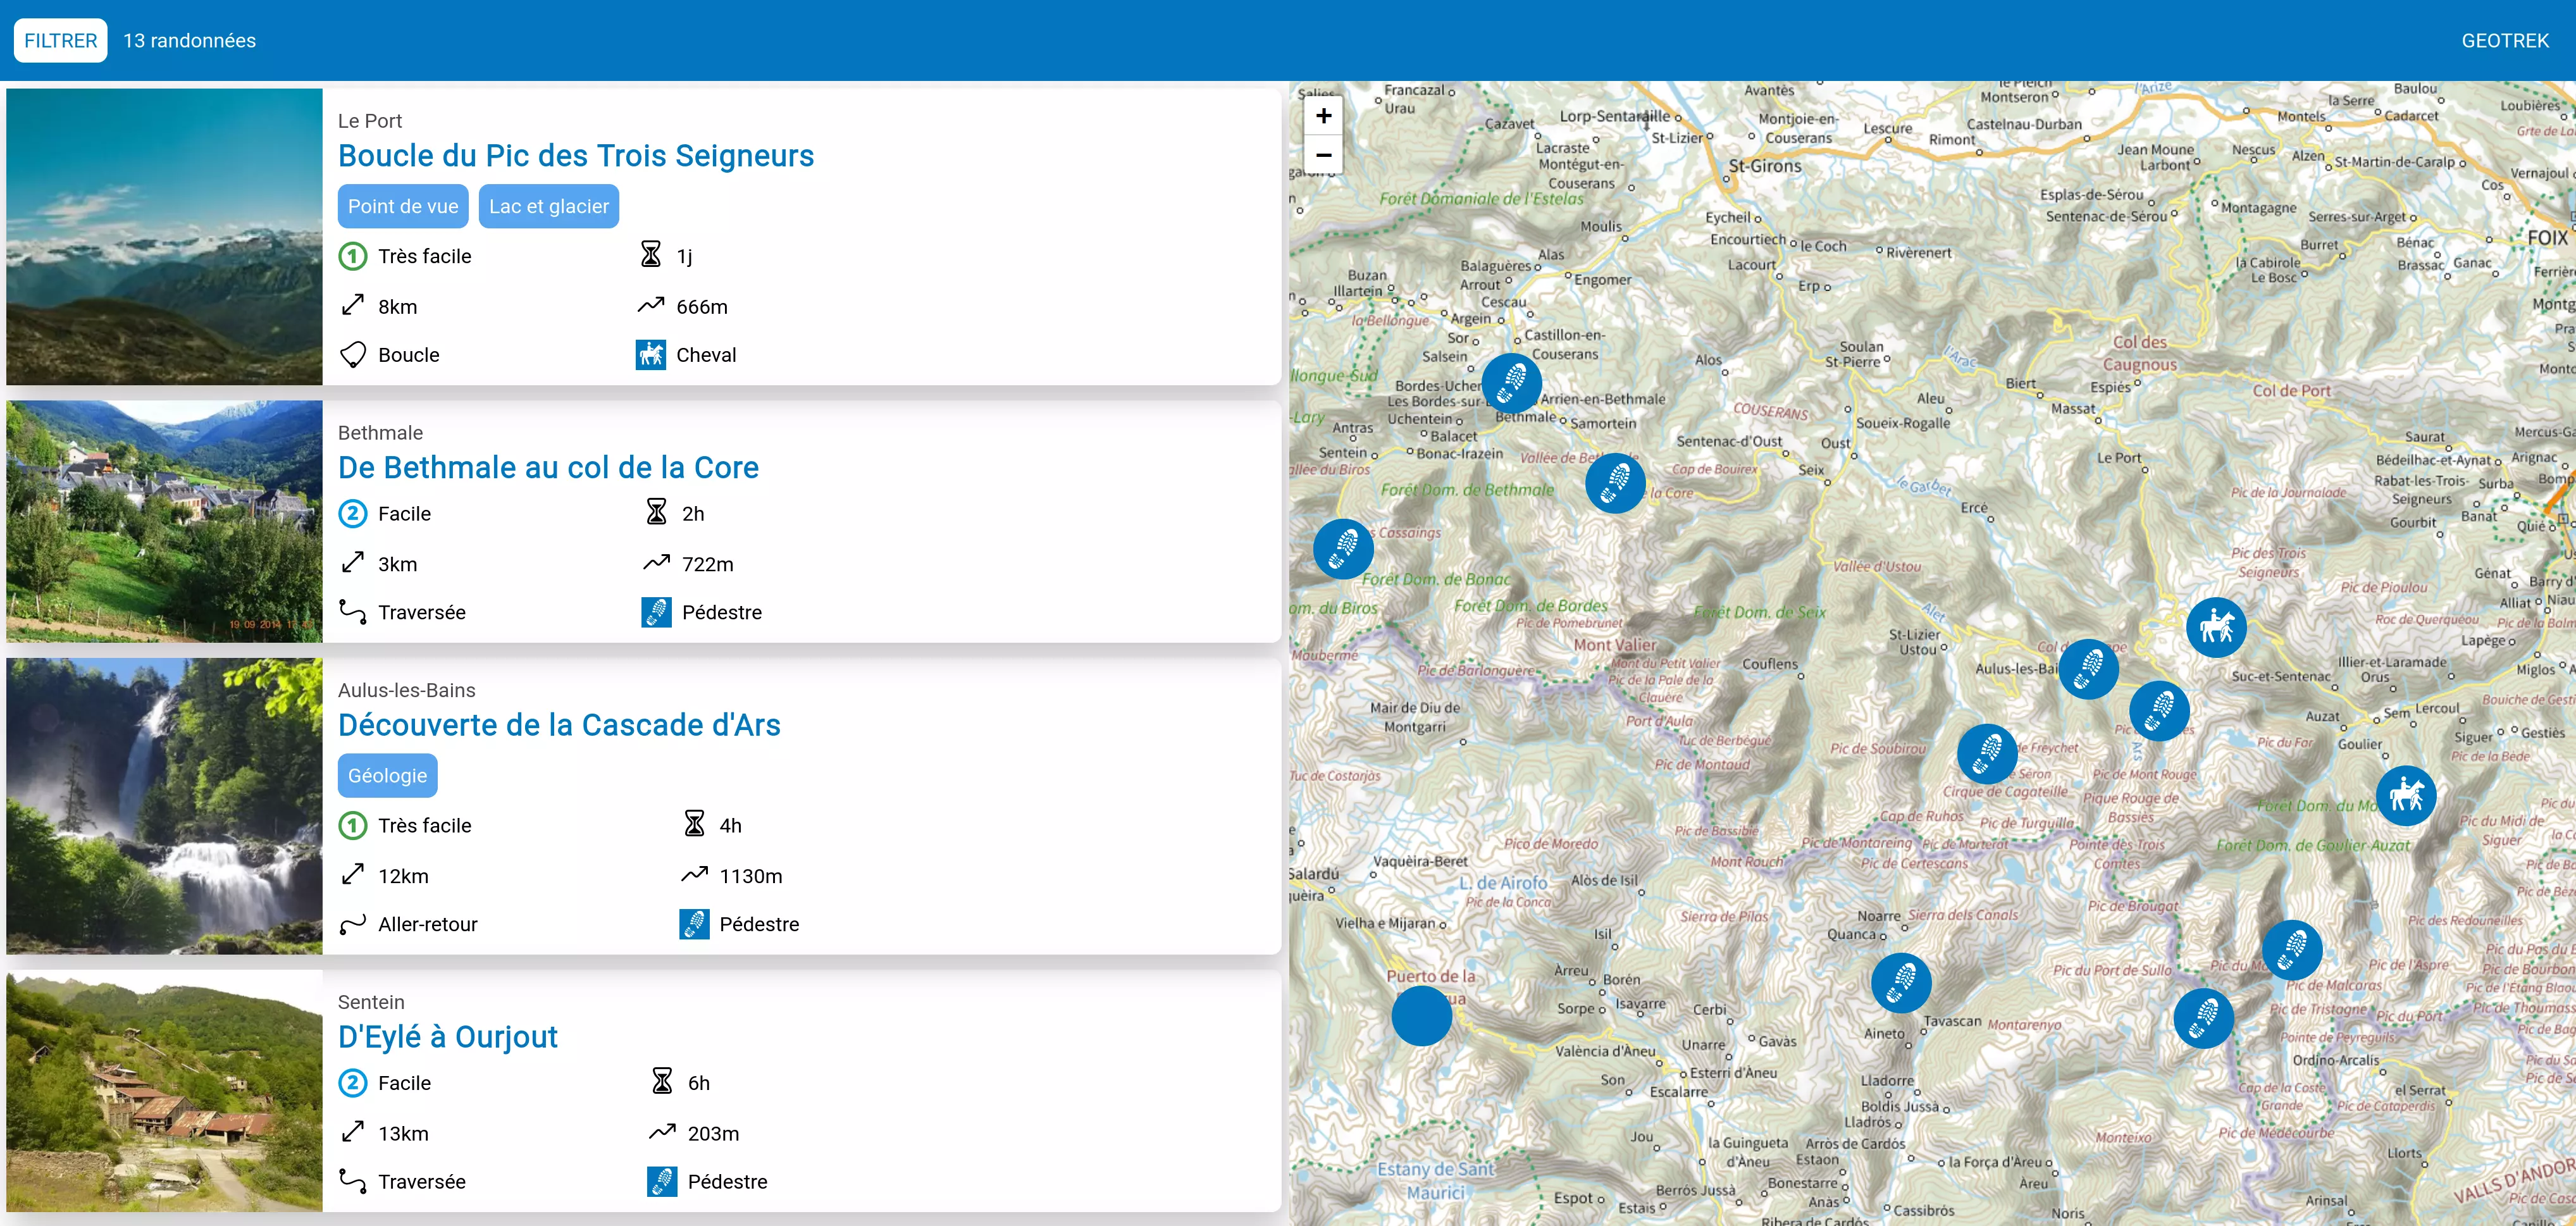The width and height of the screenshot is (2576, 1226).
Task: Click the '722m' ascent value
Action: 708,564
